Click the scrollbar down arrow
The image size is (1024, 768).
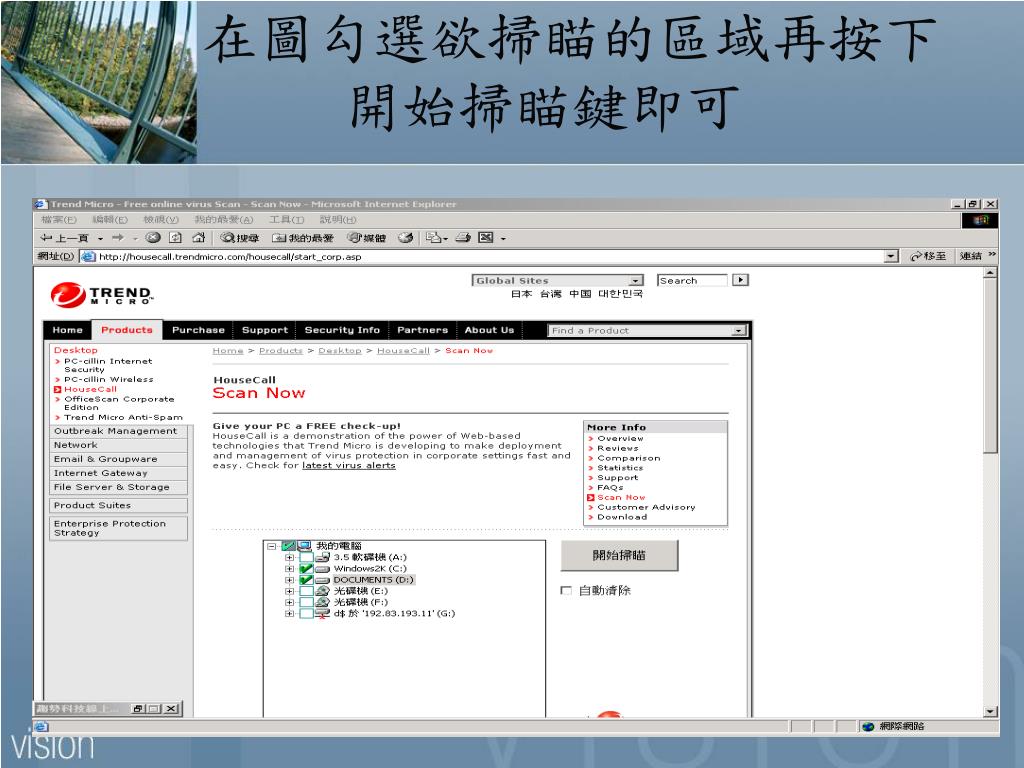[x=990, y=712]
